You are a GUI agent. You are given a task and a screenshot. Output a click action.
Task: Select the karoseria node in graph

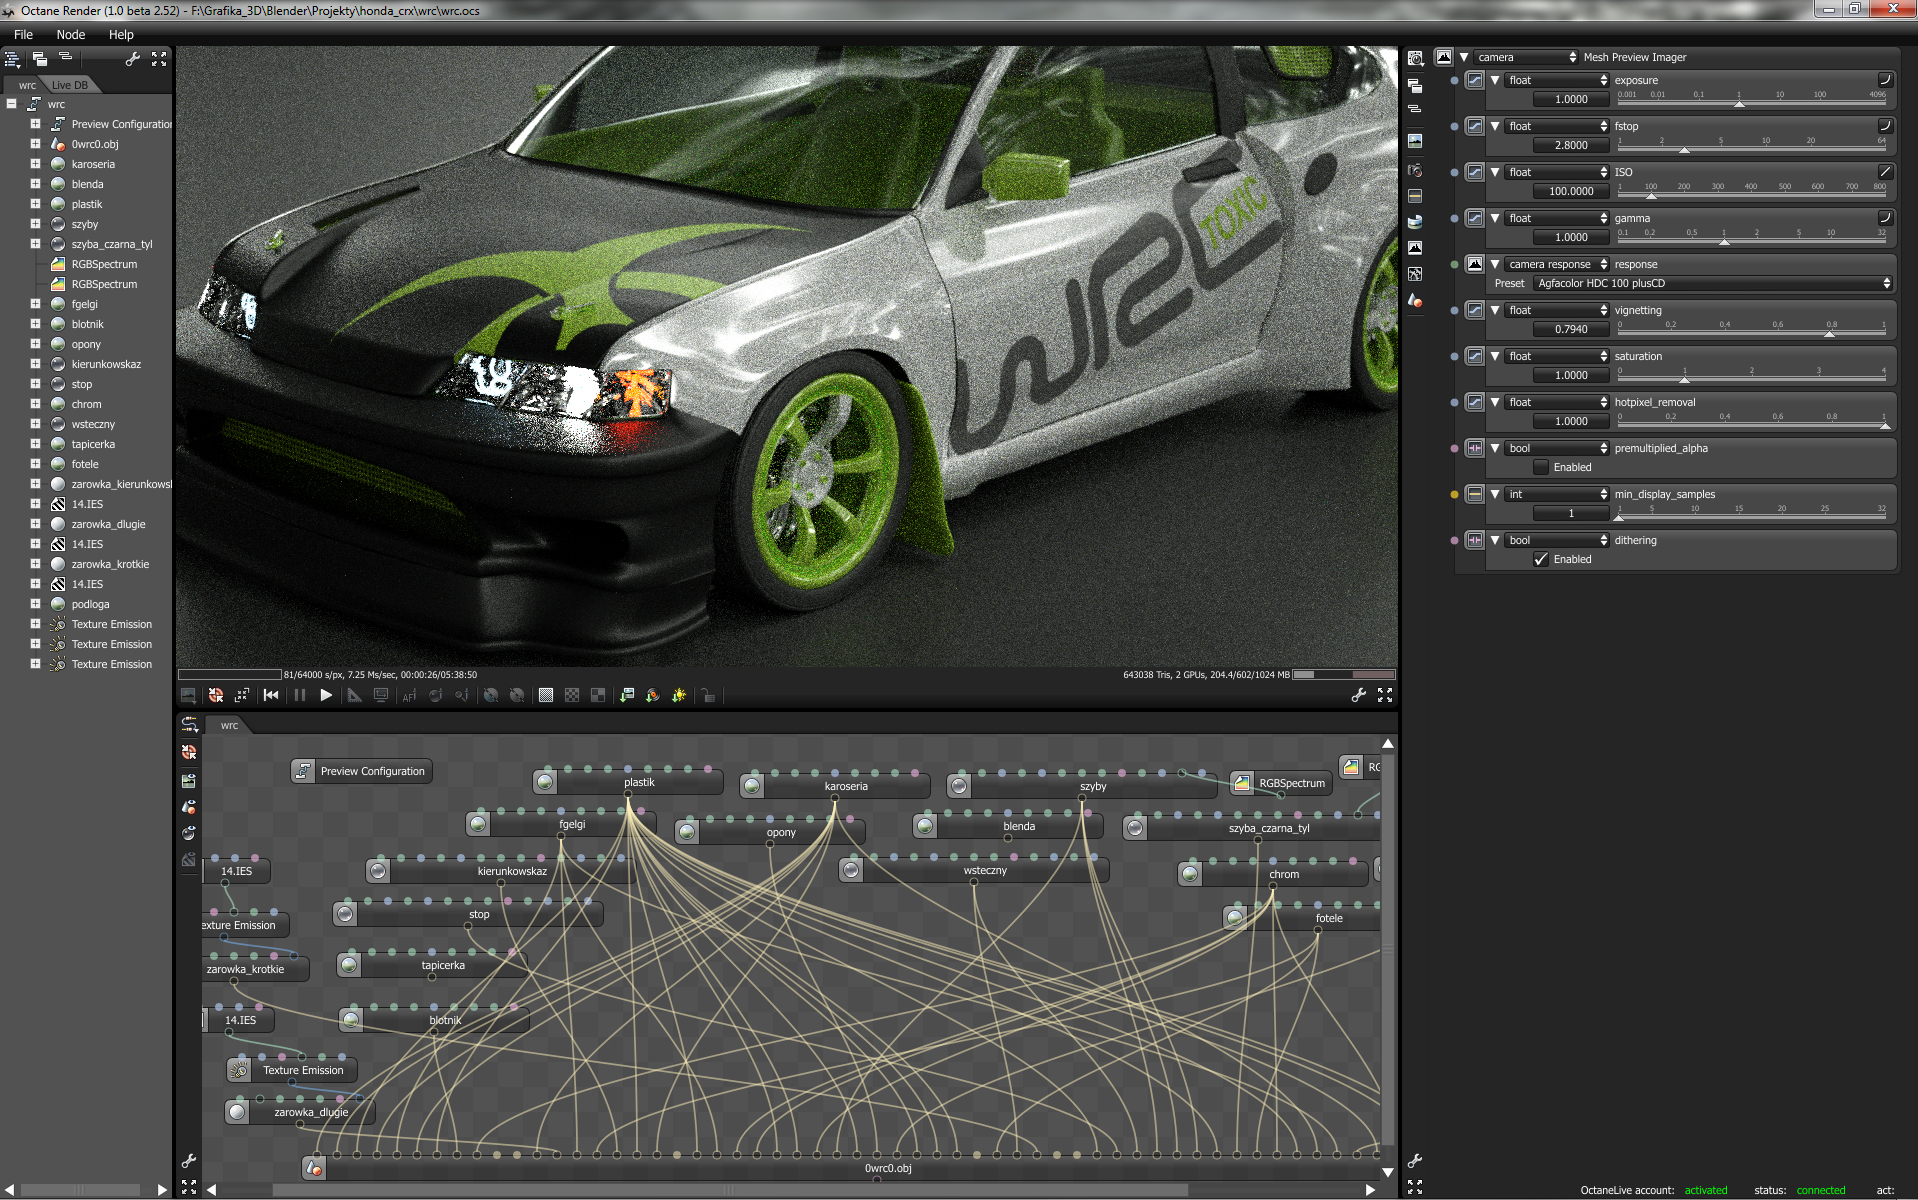pyautogui.click(x=835, y=786)
